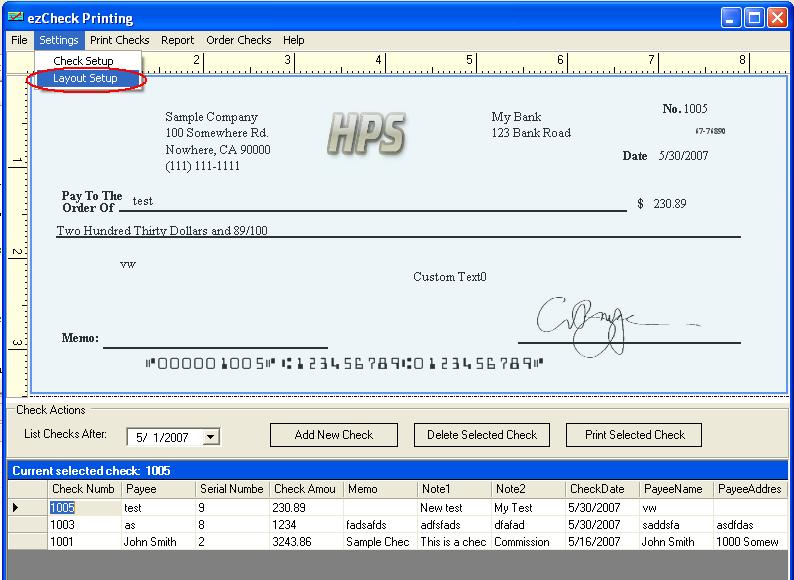This screenshot has width=794, height=580.
Task: Choose Check Setup menu entry
Action: [83, 61]
